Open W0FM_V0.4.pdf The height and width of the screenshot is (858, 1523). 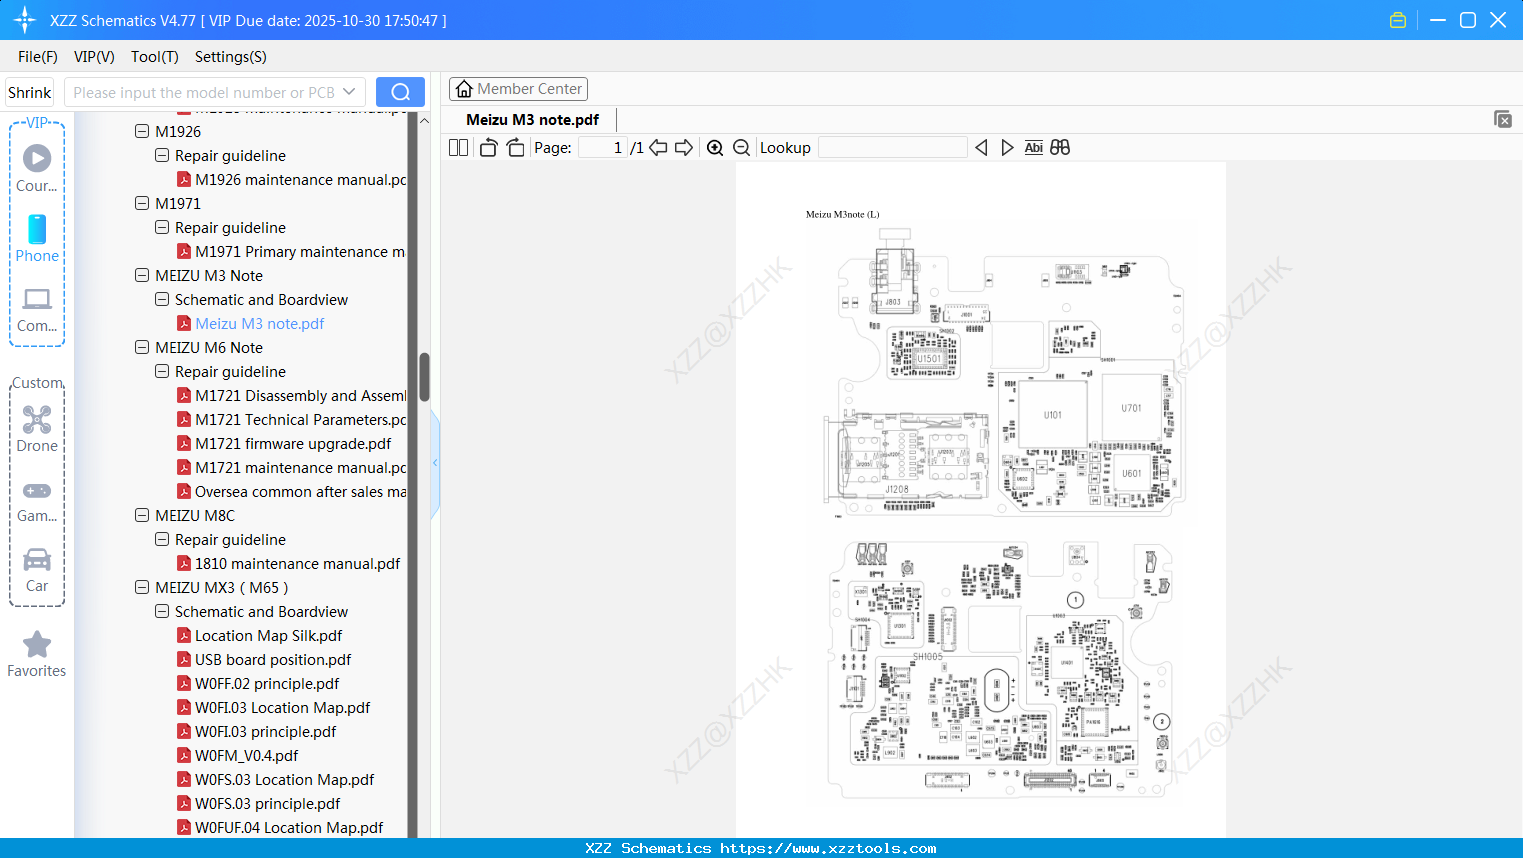tap(238, 756)
